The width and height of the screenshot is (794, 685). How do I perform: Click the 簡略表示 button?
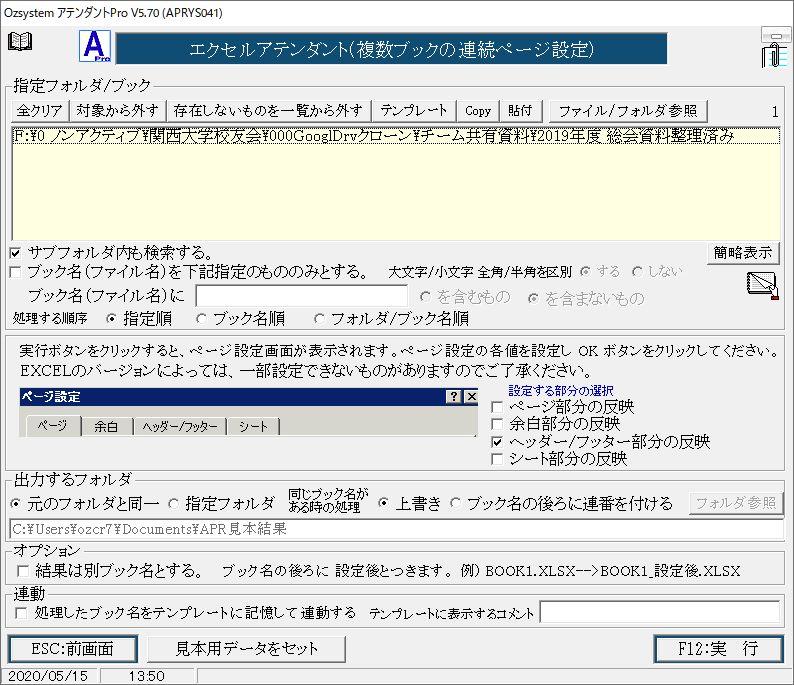tap(742, 252)
